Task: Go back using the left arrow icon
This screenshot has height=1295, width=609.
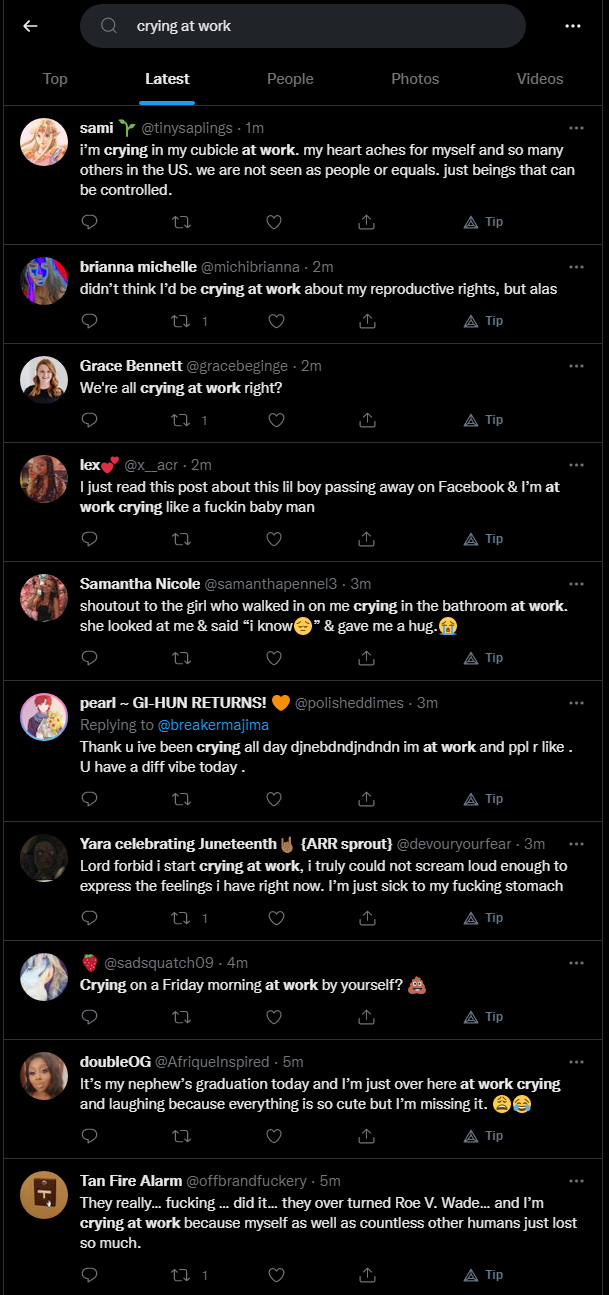Action: click(x=30, y=26)
